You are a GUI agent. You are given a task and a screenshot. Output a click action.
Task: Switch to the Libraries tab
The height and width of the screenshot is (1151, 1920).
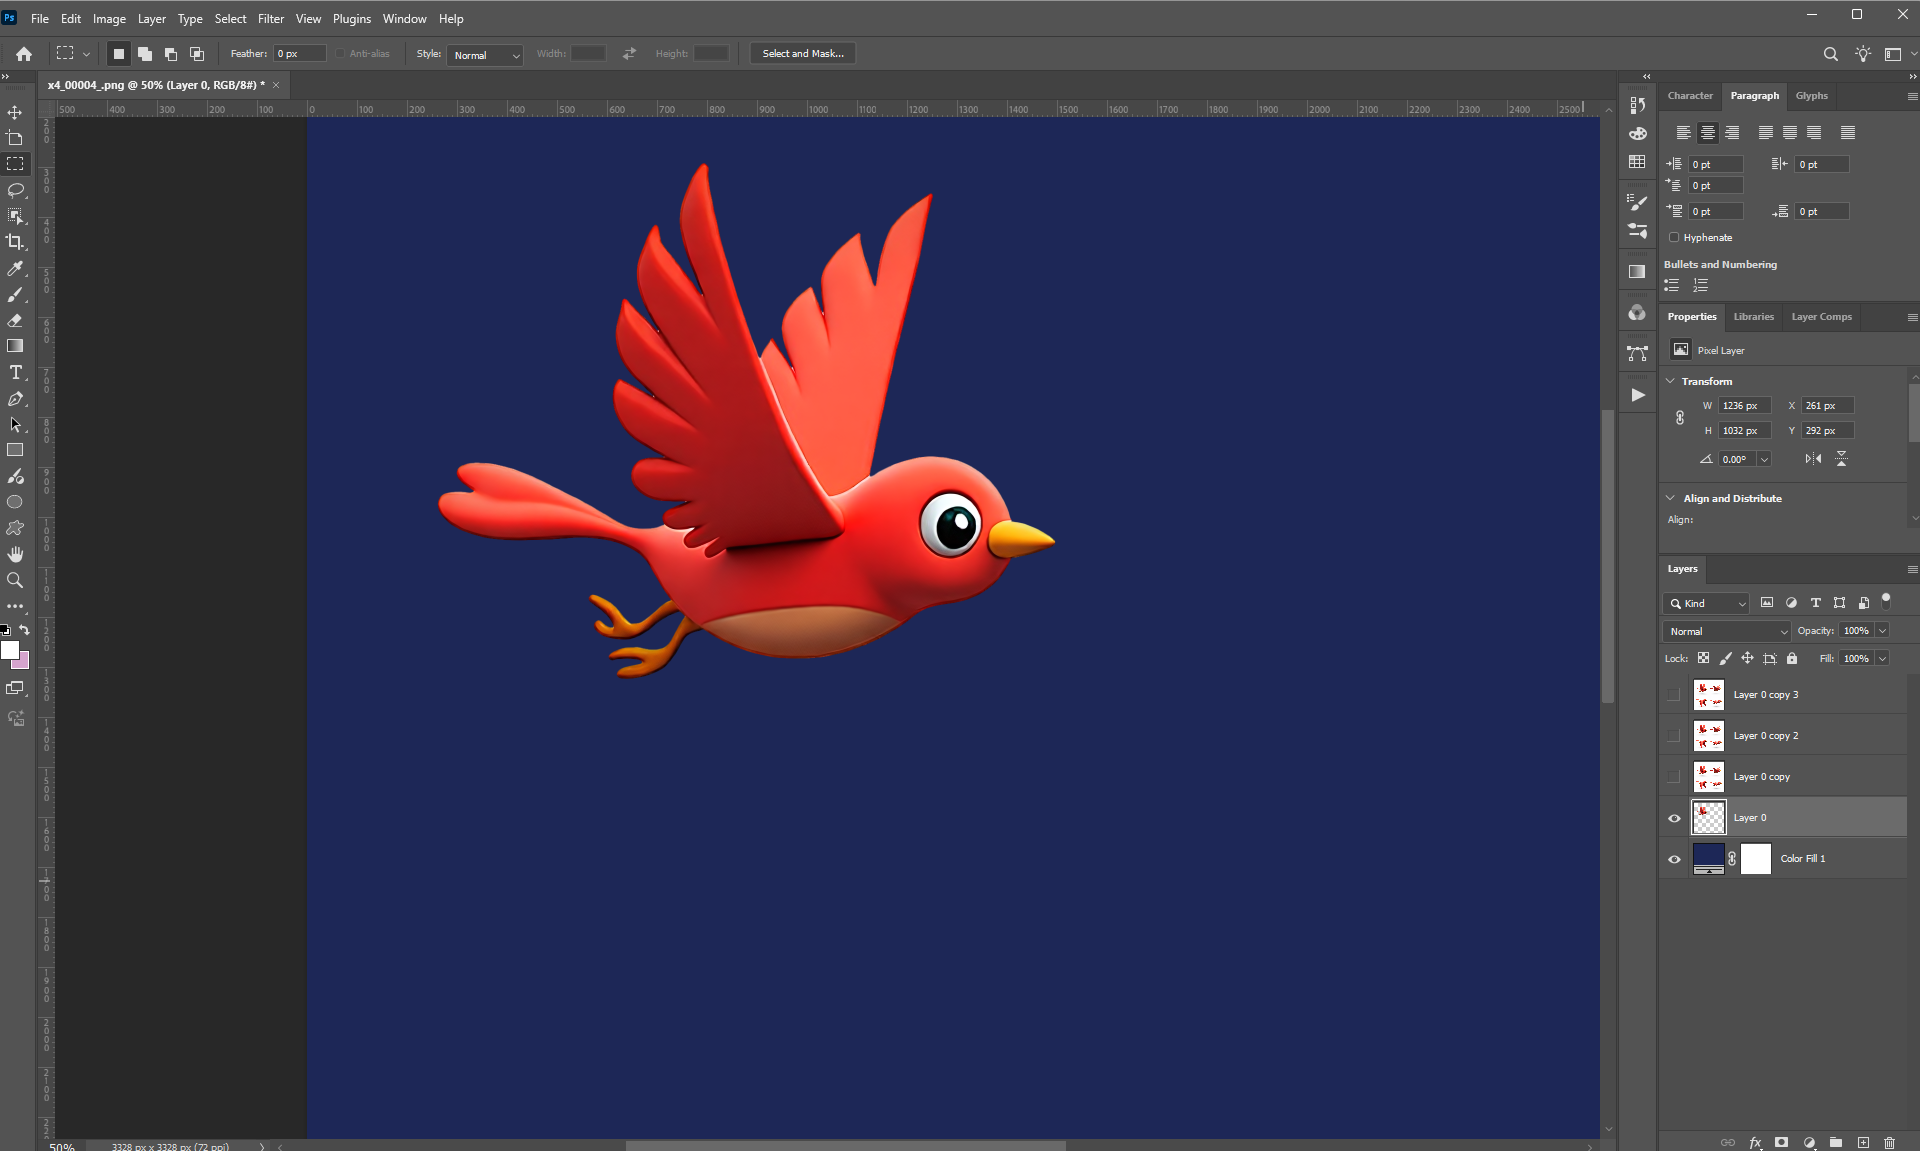click(1753, 317)
